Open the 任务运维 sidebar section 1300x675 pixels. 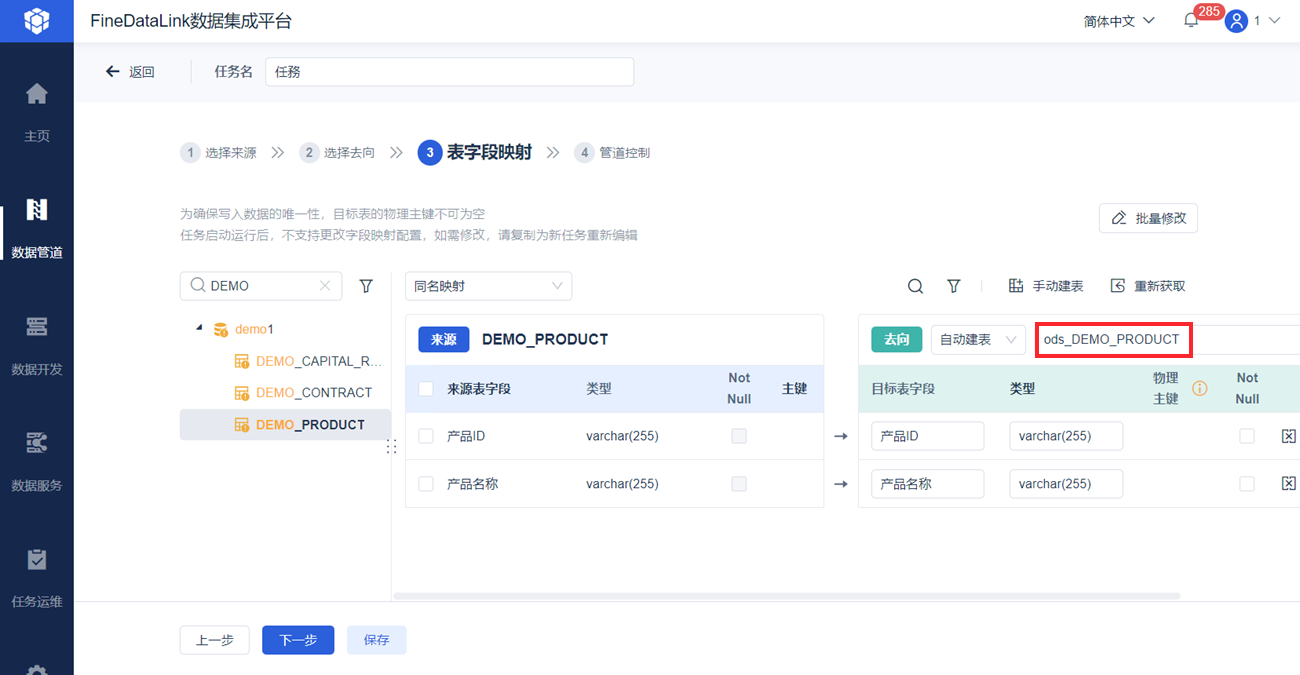coord(36,578)
